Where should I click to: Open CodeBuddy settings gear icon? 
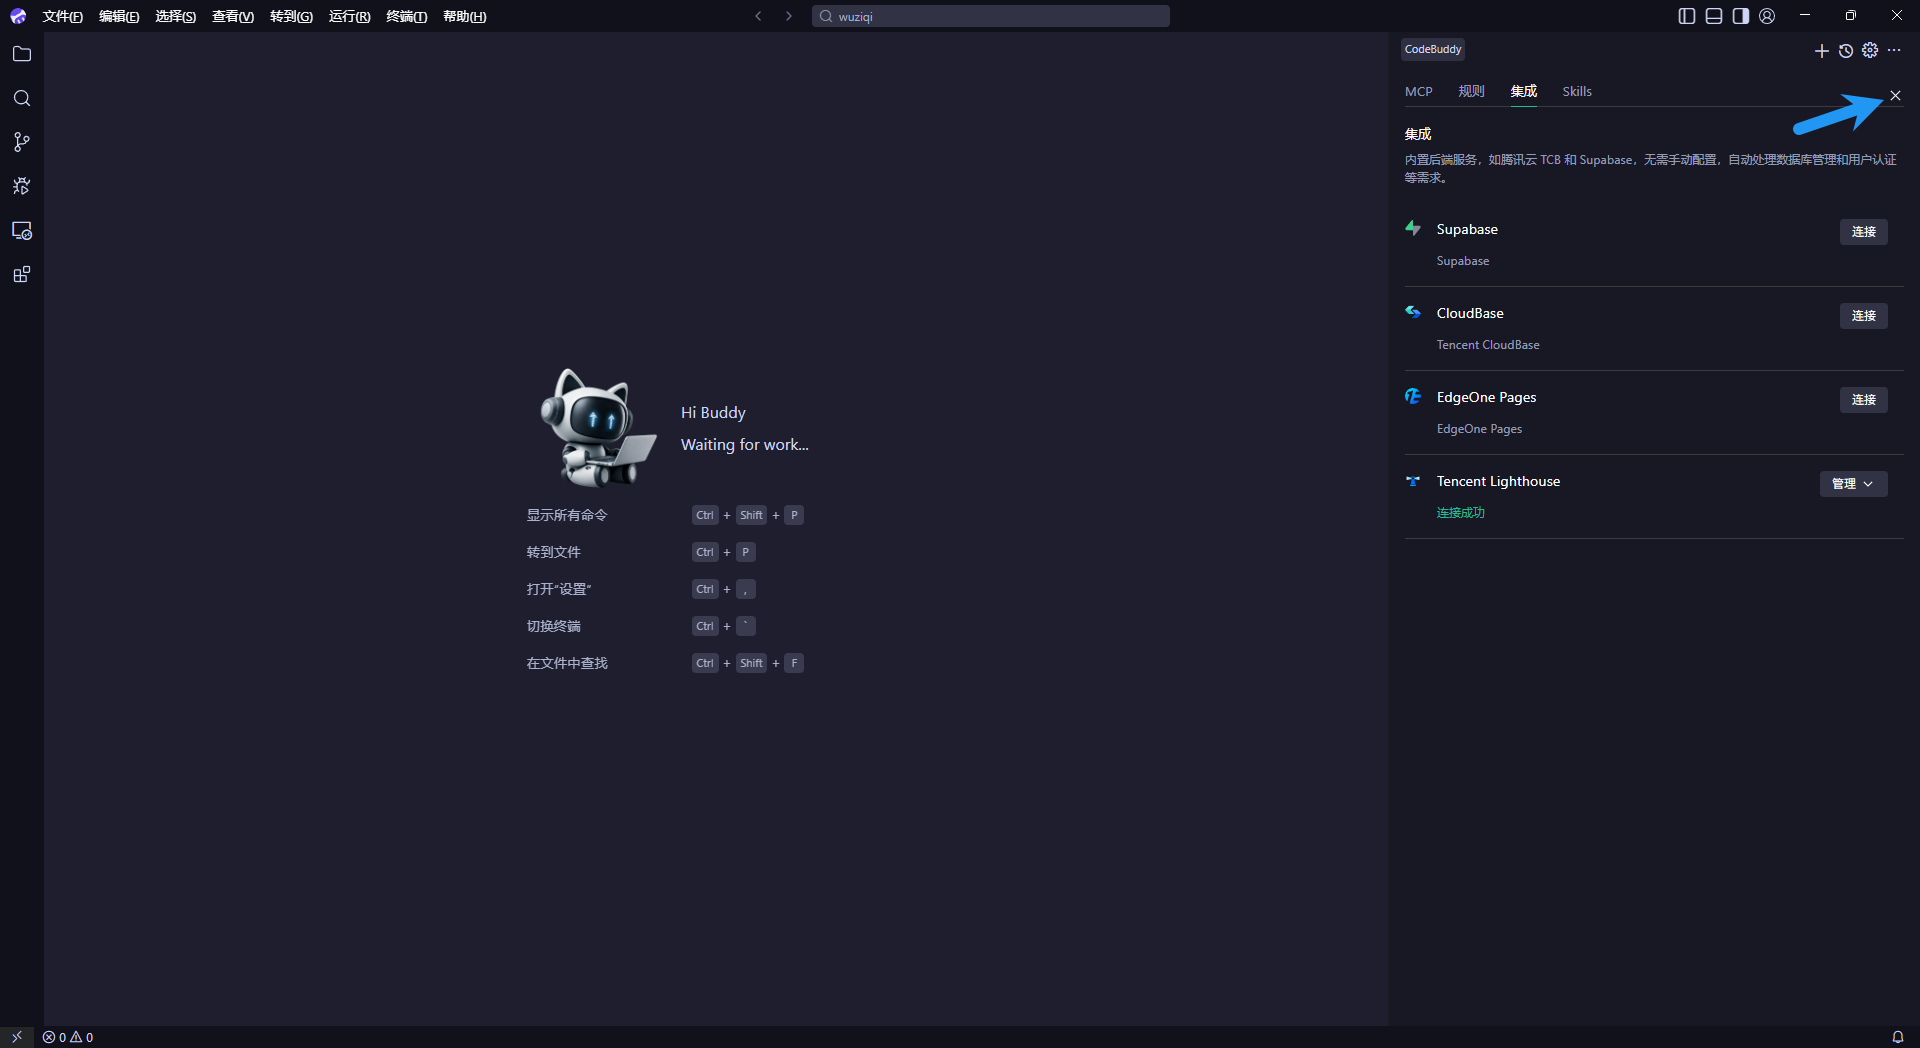(1870, 50)
